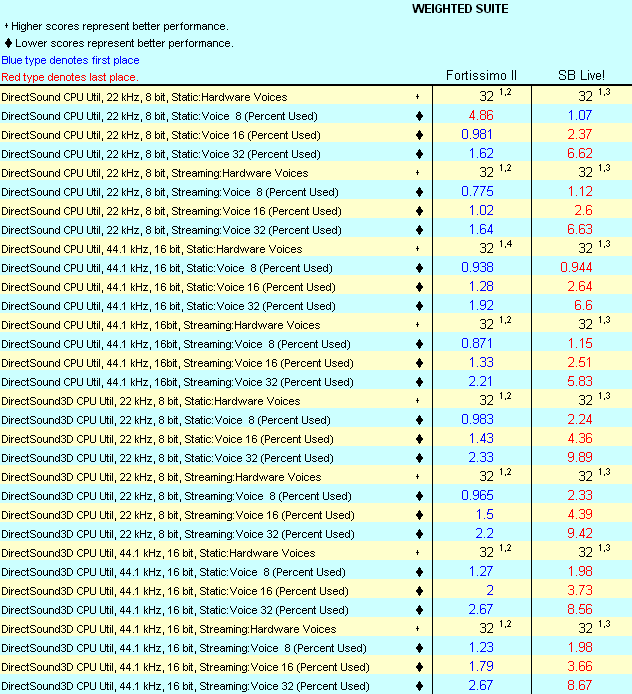Image resolution: width=632 pixels, height=694 pixels.
Task: Select DirectSound 22 kHz Streaming:Voice 16 row label
Action: [171, 212]
